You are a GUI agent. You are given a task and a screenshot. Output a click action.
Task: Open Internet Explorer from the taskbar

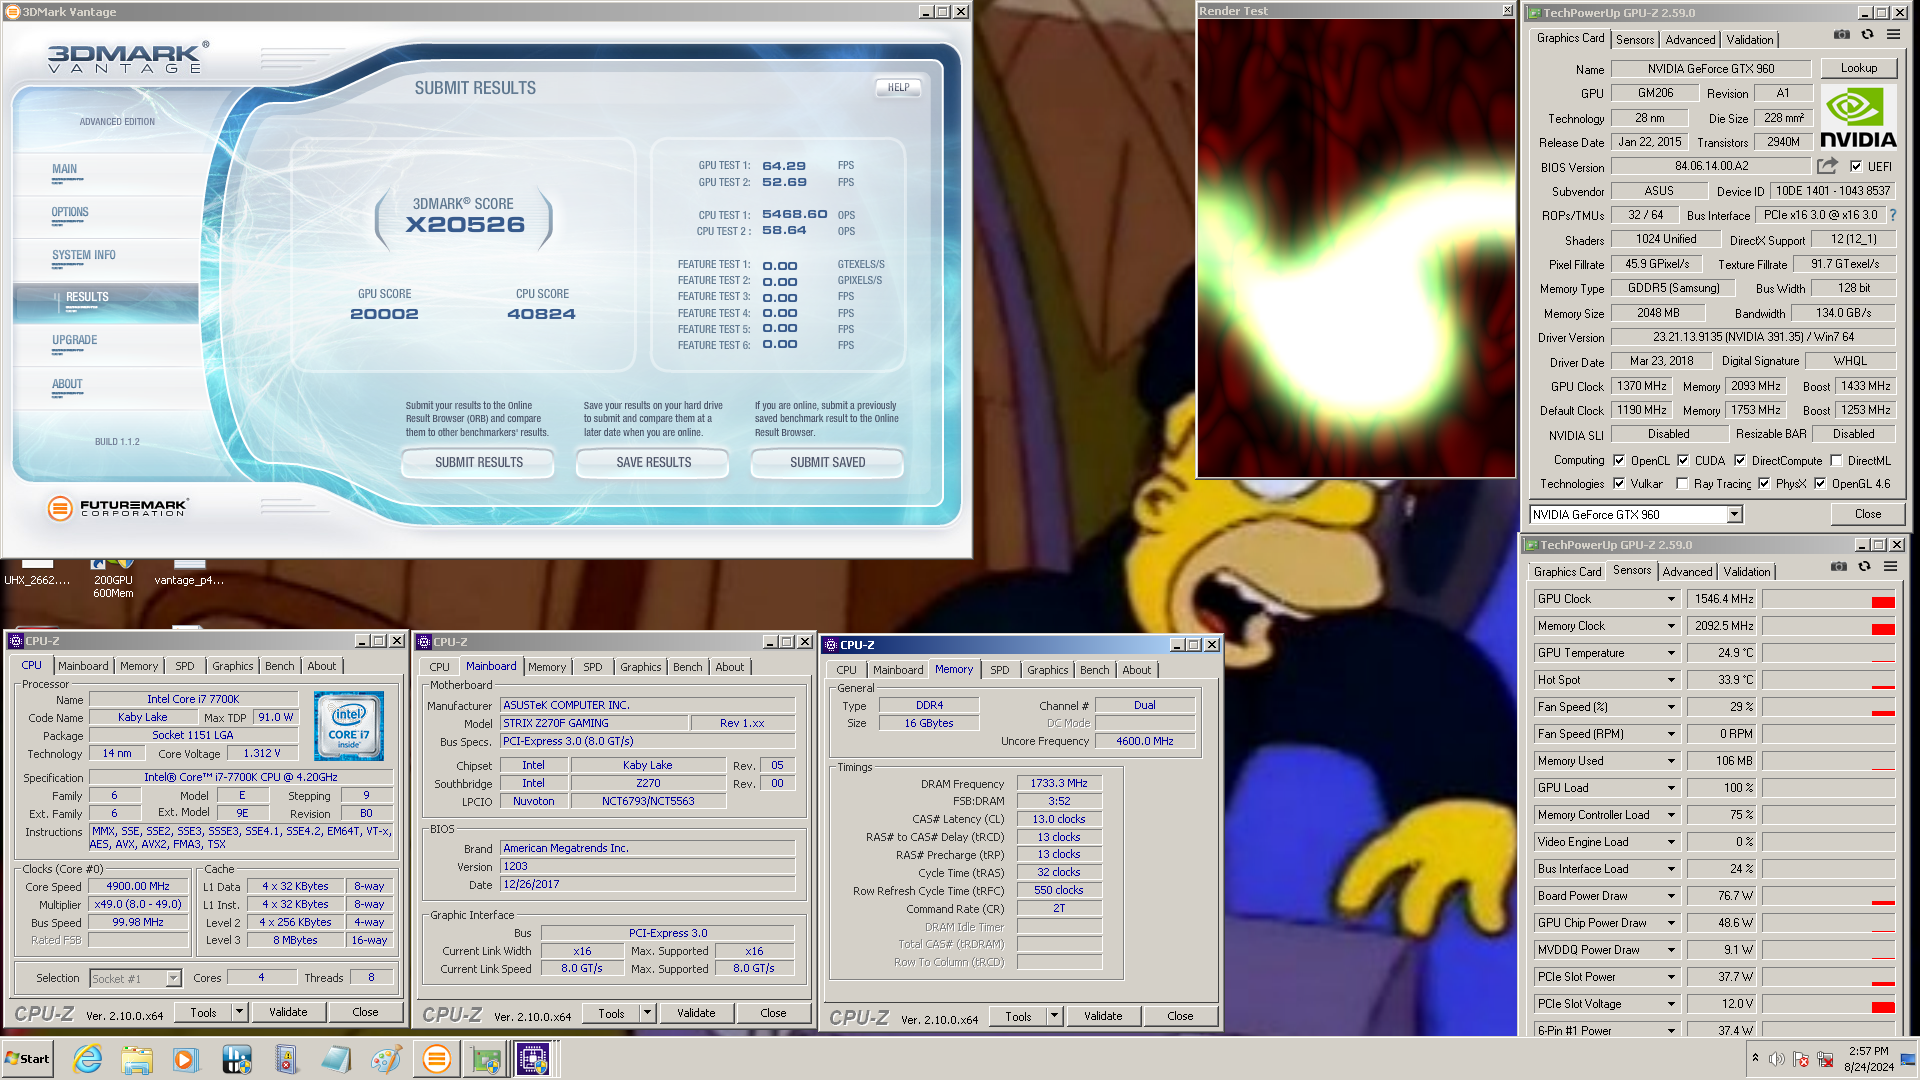88,1059
